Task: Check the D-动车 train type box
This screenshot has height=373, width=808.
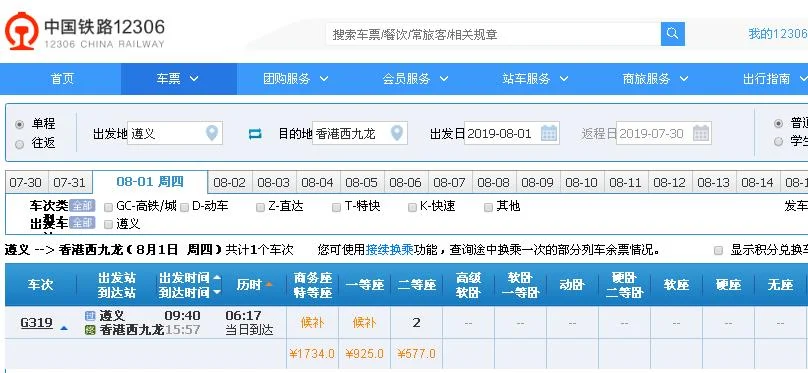Action: 184,207
